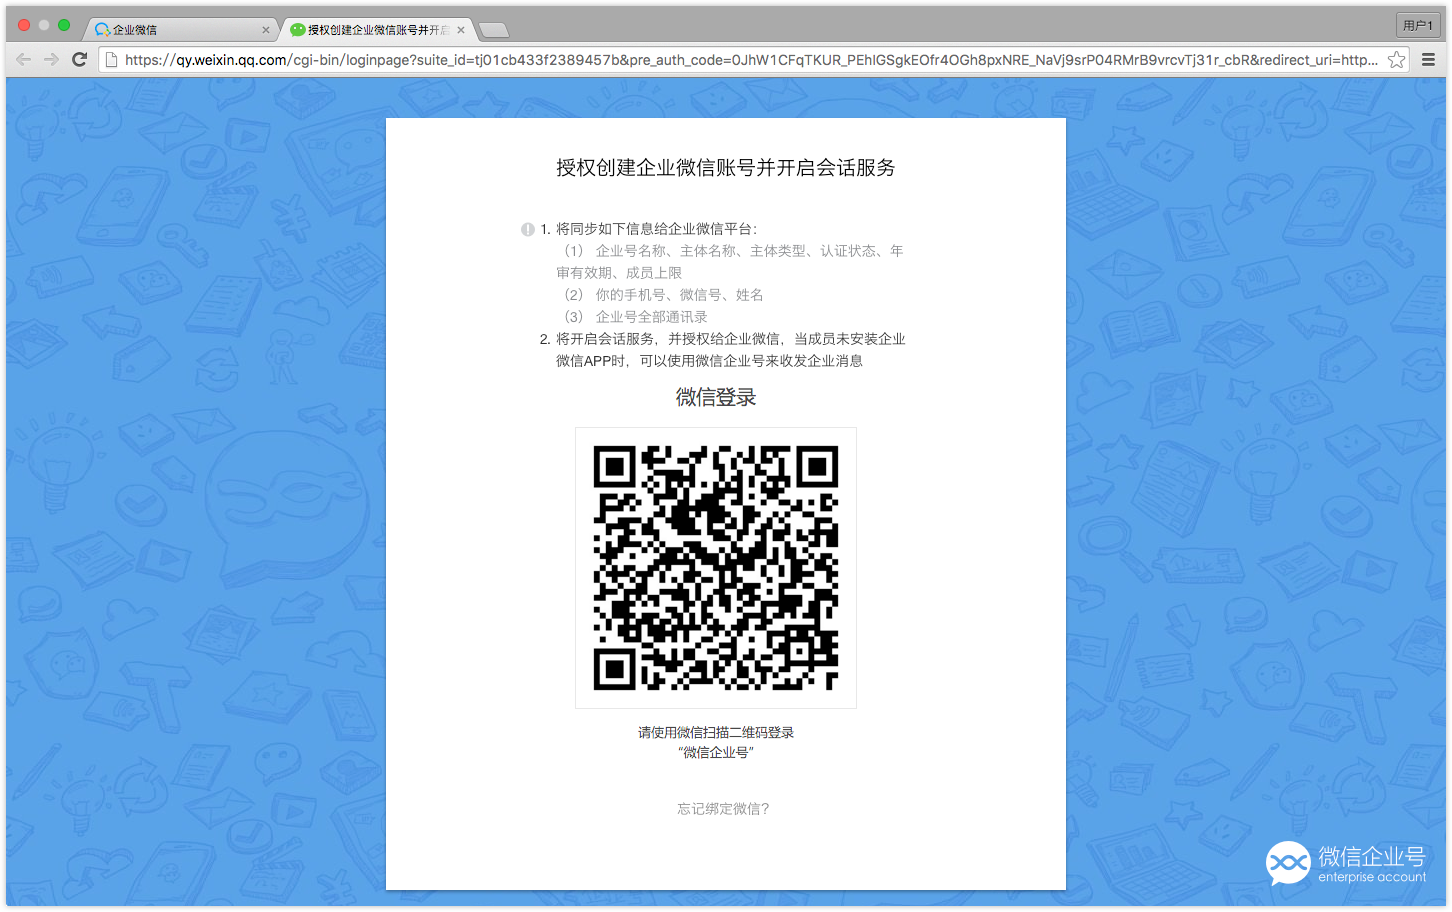The image size is (1452, 912).
Task: Close the 企业微信 tab
Action: 266,30
